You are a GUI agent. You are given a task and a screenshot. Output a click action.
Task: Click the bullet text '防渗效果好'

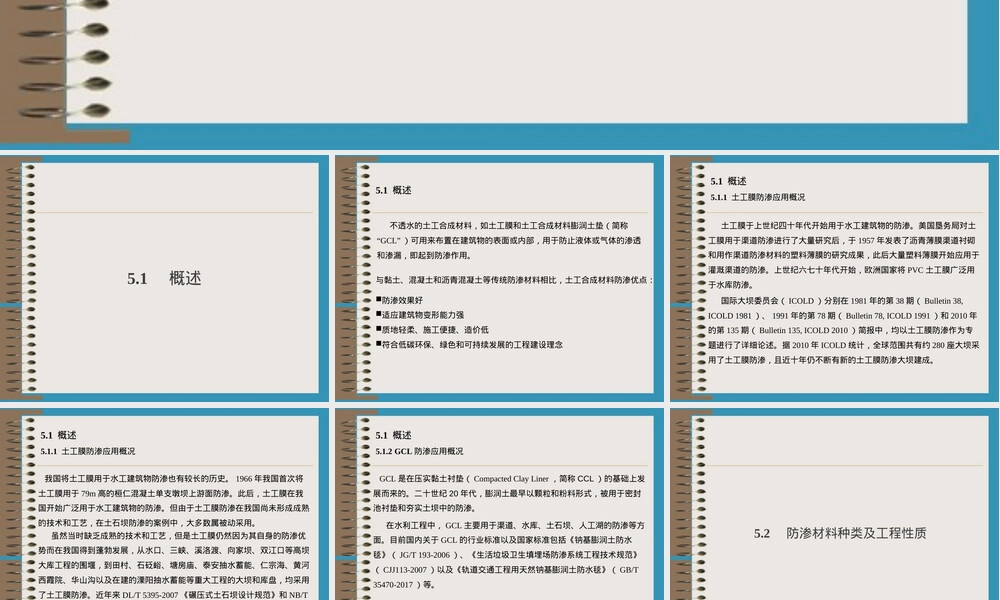[402, 300]
